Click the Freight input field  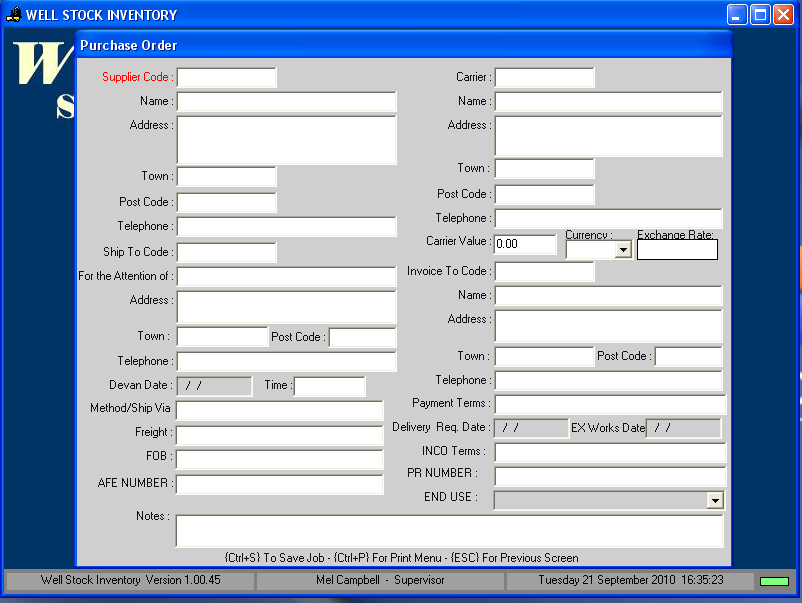(x=279, y=435)
